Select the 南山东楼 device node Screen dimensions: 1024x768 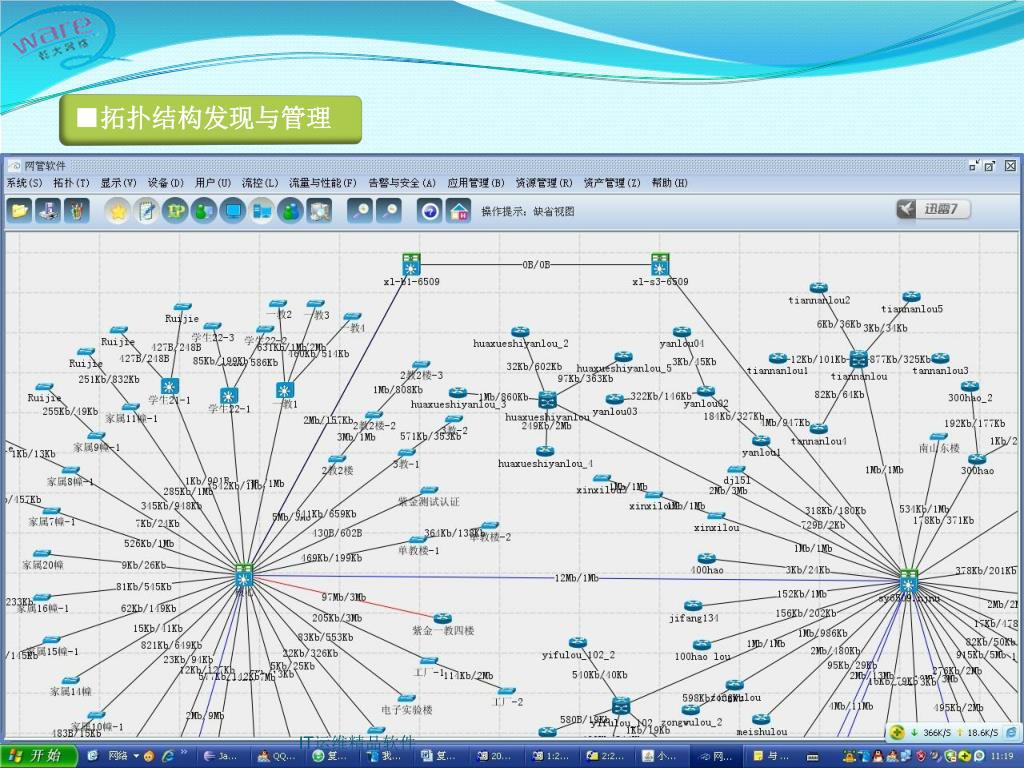coord(938,436)
